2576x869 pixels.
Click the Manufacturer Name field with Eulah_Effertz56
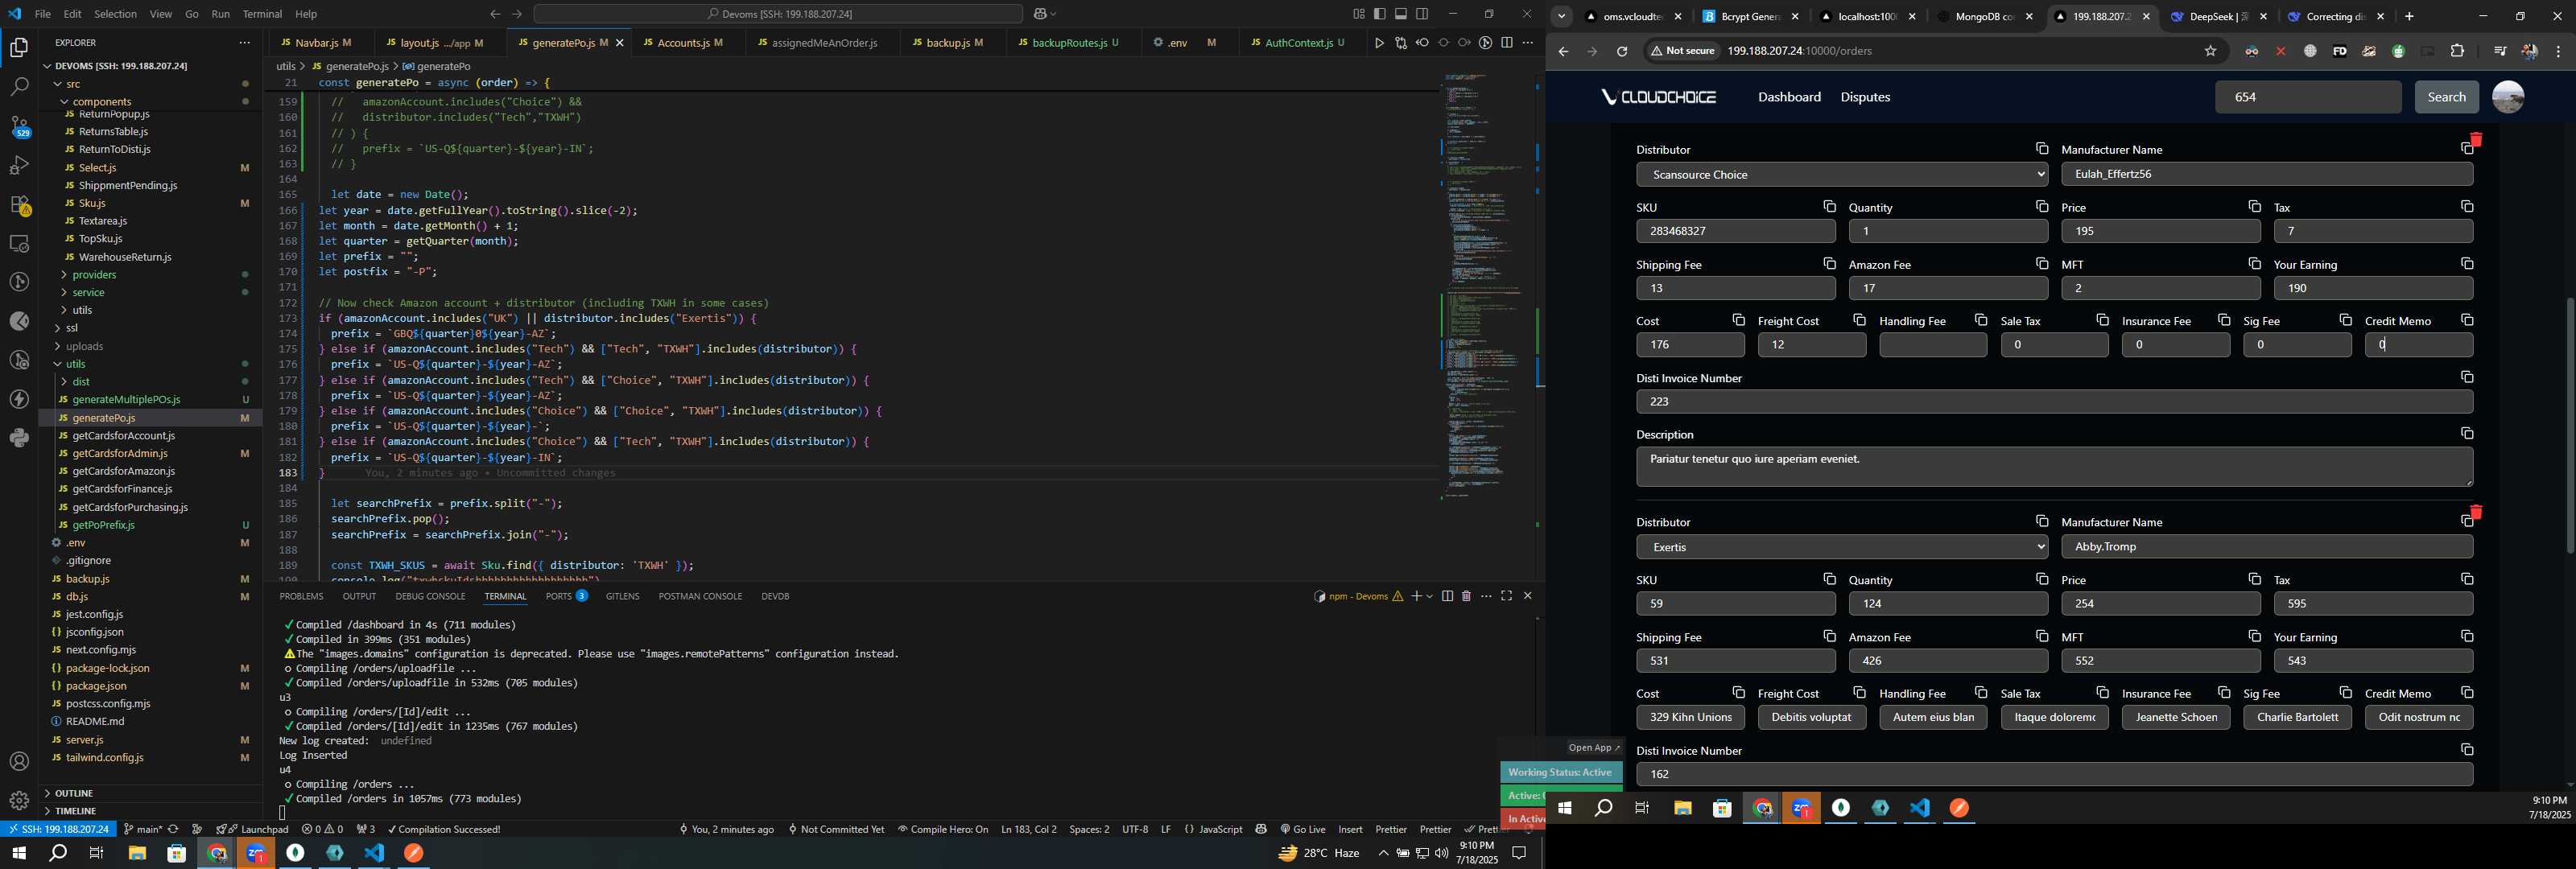coord(2267,174)
